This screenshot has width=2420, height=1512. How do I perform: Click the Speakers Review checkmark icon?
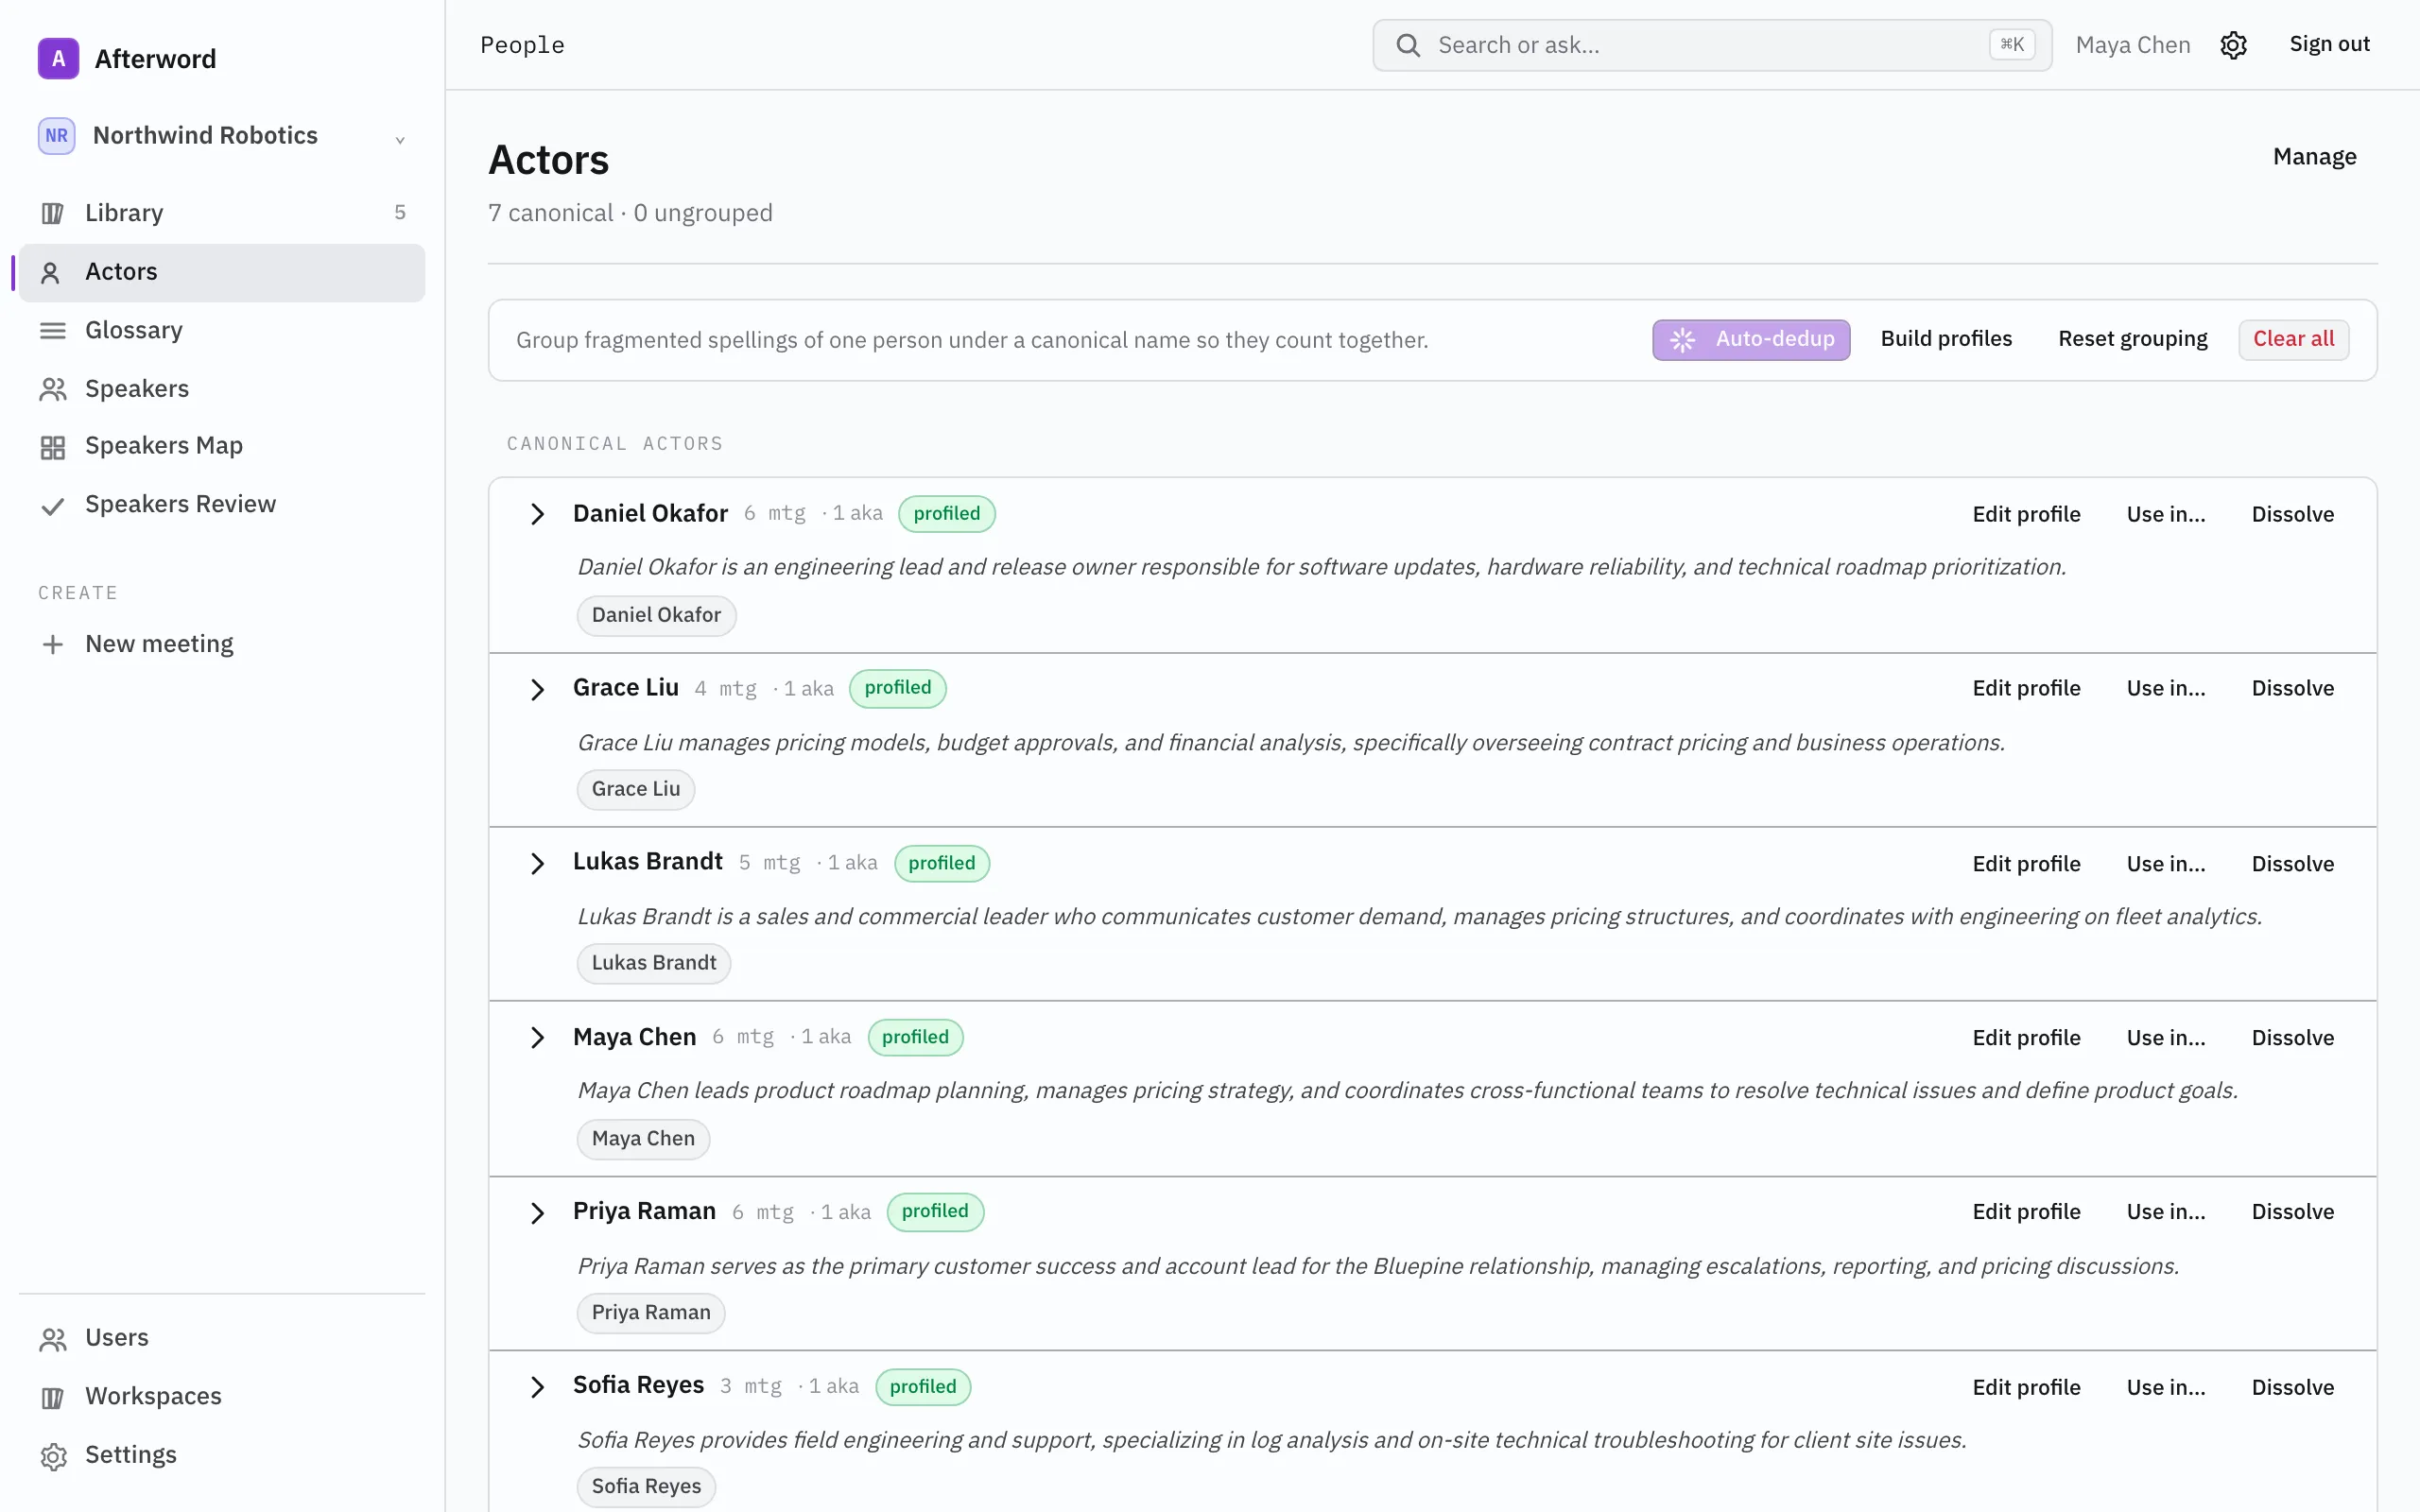click(53, 506)
